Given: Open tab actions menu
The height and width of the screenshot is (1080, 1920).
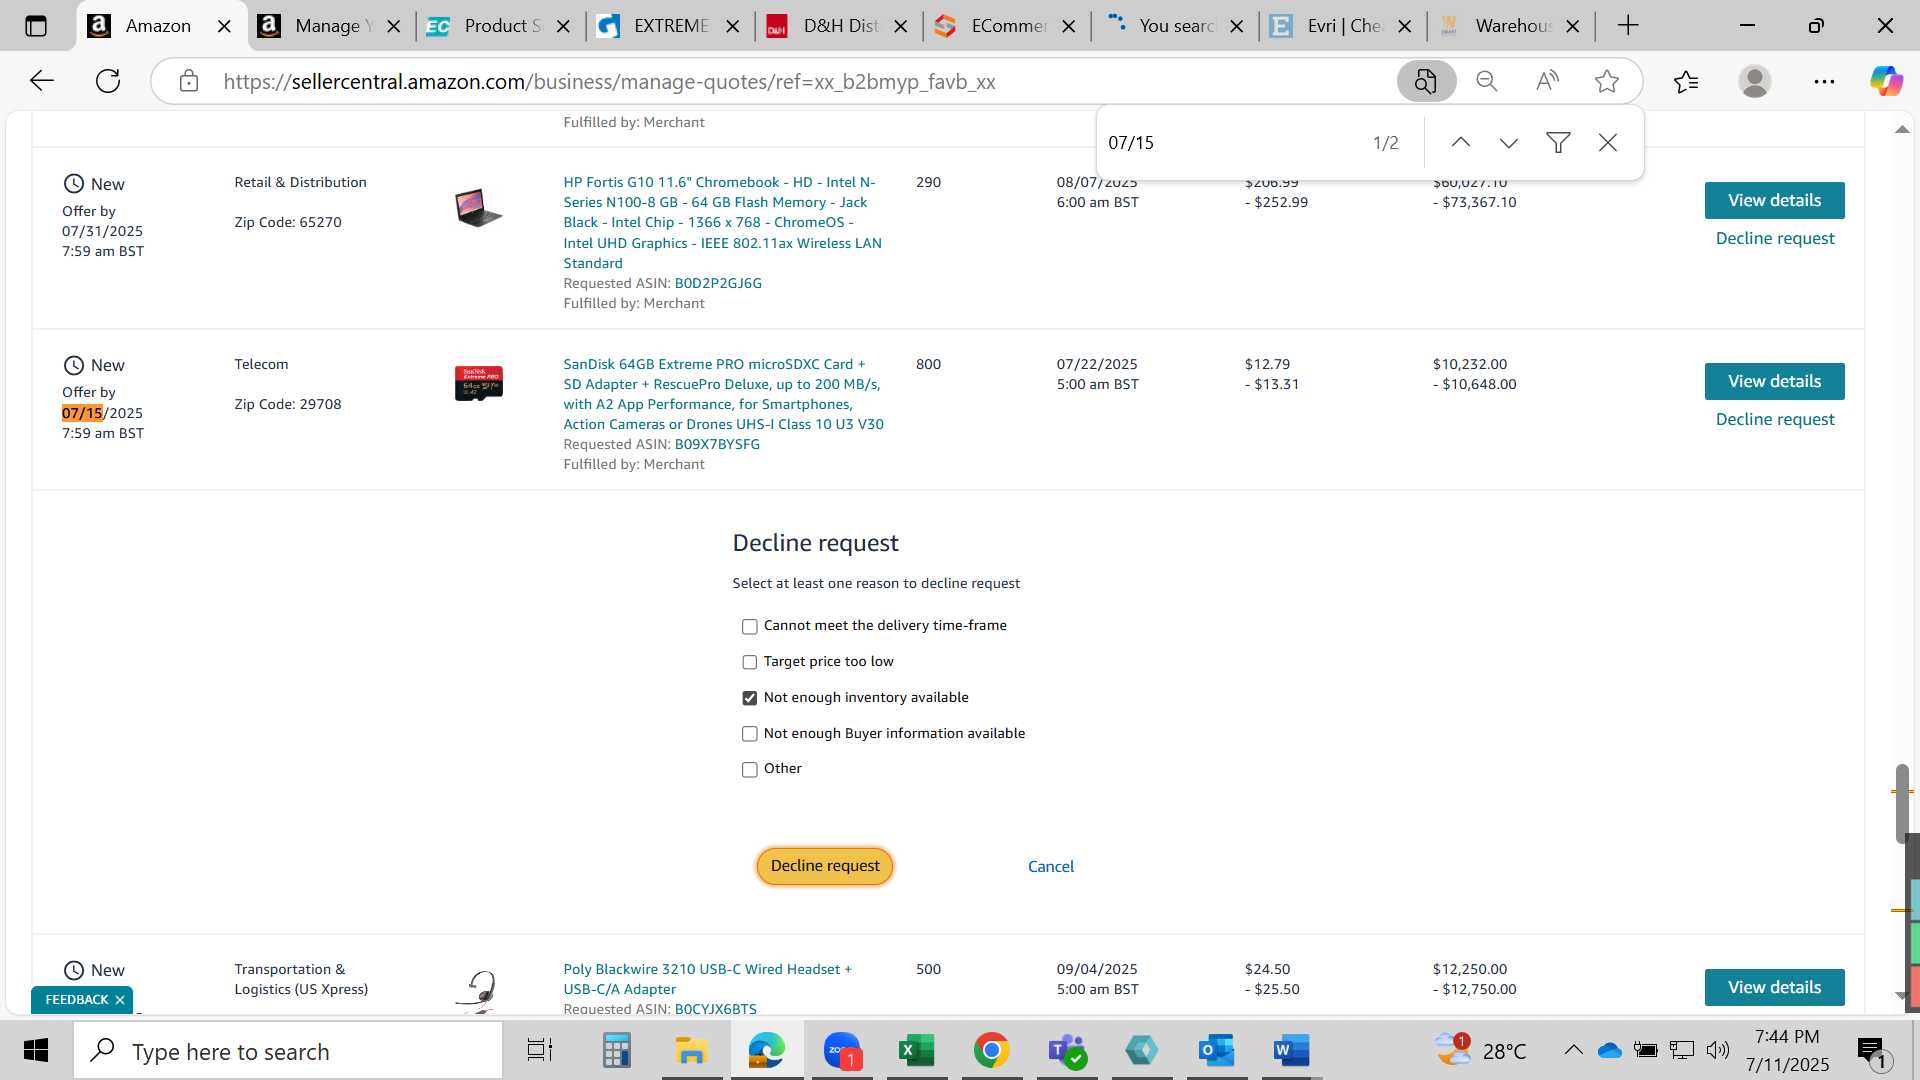Looking at the screenshot, I should (36, 26).
